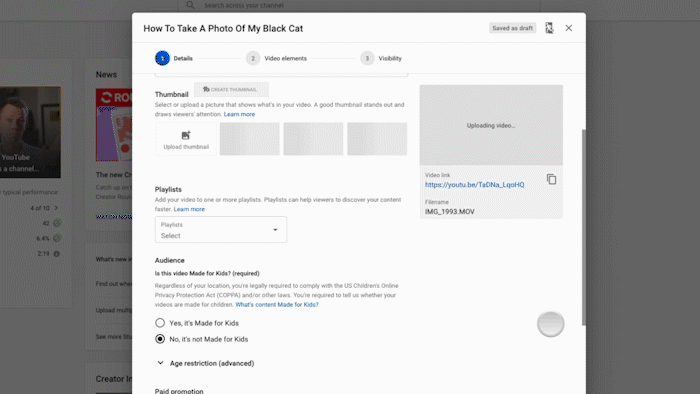The width and height of the screenshot is (700, 394).
Task: Click the IMG_1993.MOV filename text
Action: (x=450, y=212)
